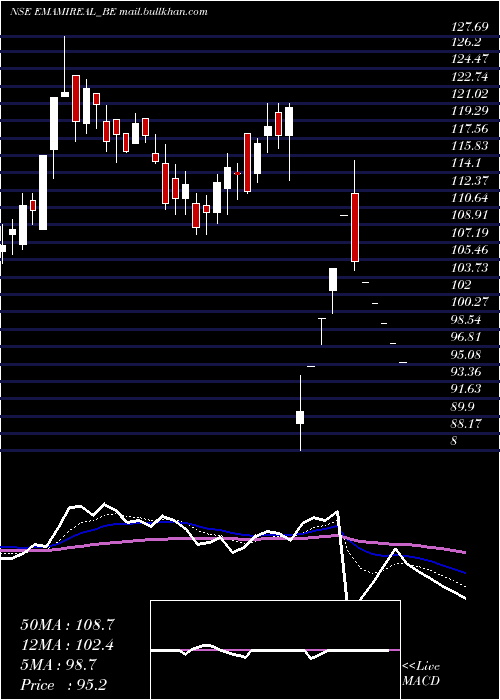Click the 5MA : 98.7 readout
The height and width of the screenshot is (700, 500).
pyautogui.click(x=58, y=665)
